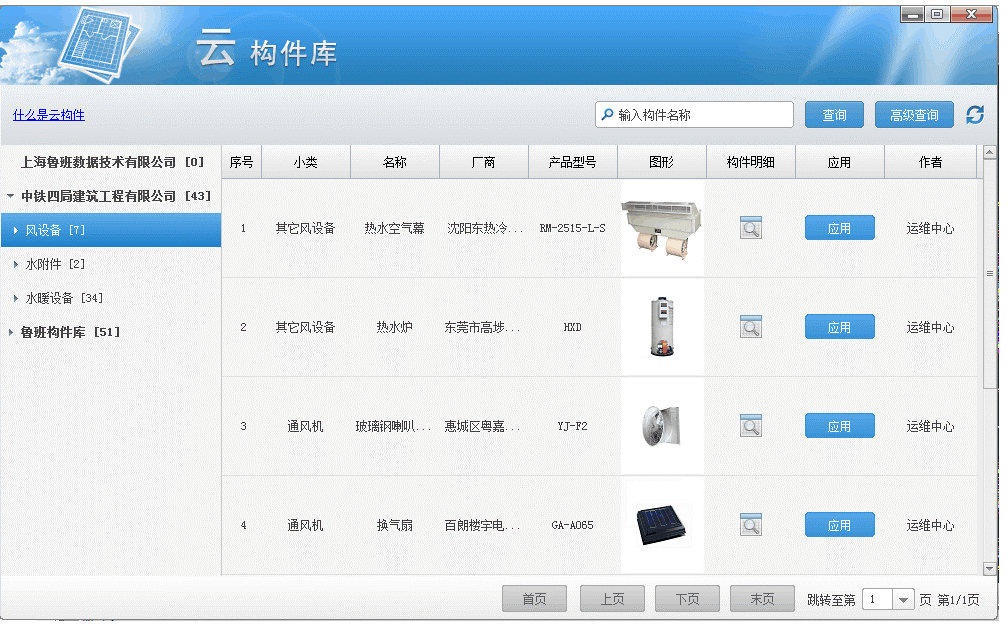Open 高级查询 advanced search

click(914, 115)
